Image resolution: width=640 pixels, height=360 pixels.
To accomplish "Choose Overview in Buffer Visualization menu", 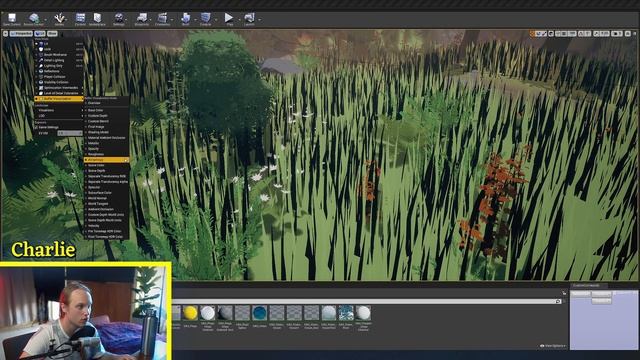I will 107,103.
